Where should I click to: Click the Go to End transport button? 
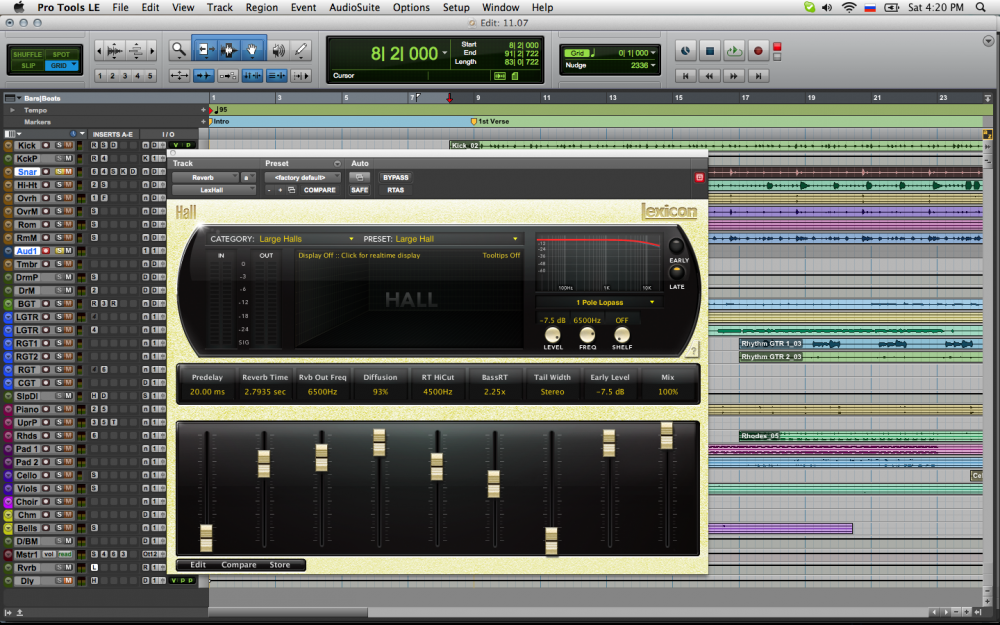click(x=758, y=76)
